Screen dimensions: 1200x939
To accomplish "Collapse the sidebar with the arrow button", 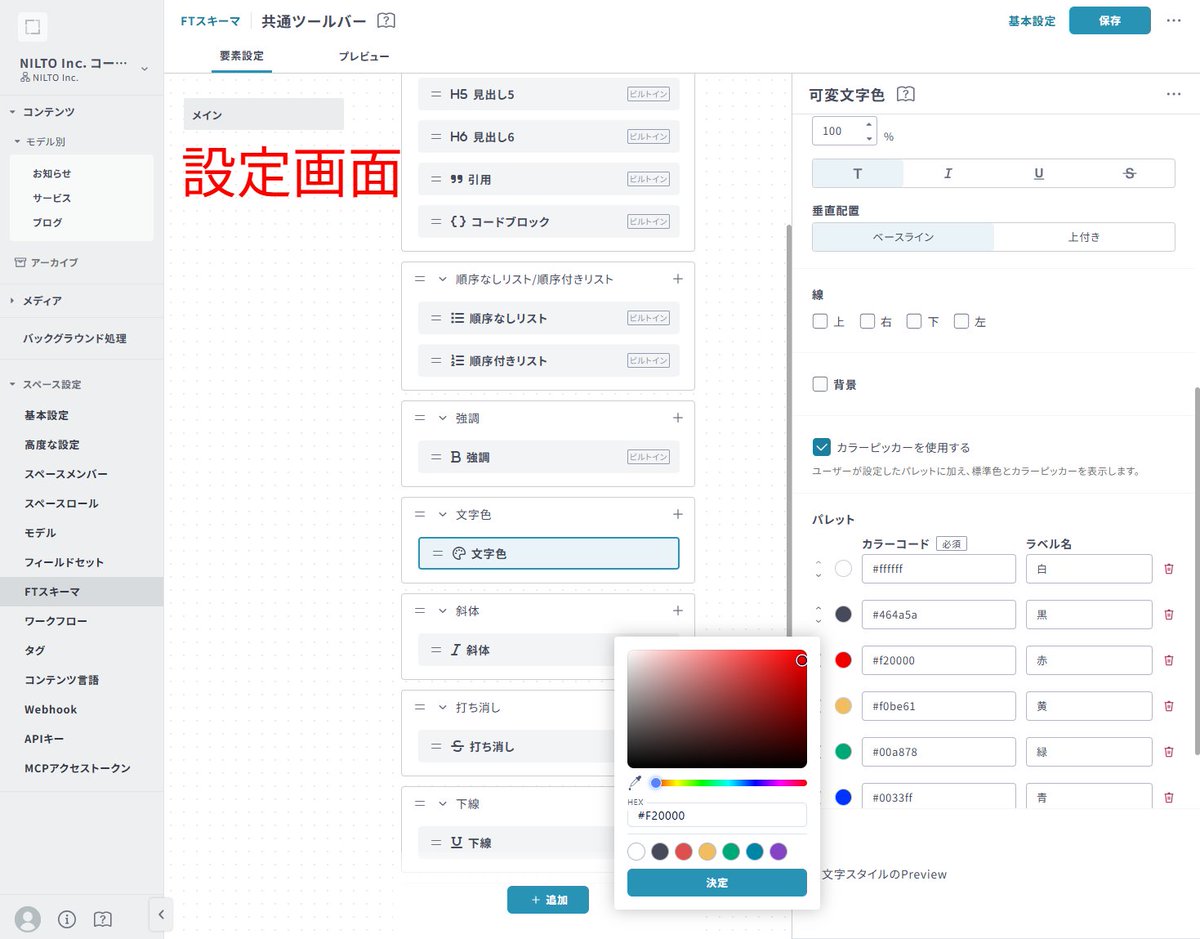I will click(x=160, y=914).
